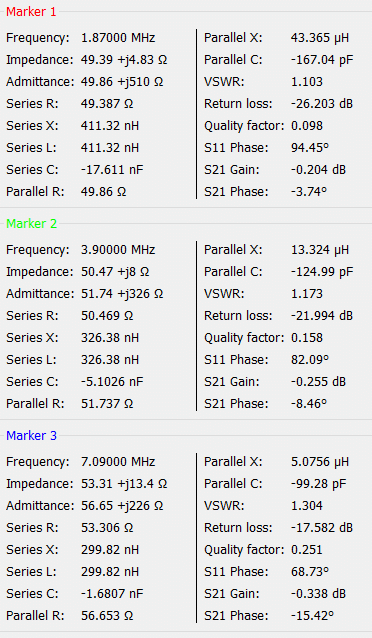Viewport: 372px width, 638px height.
Task: Click Marker 3 impedance 53.31 +j13.4 value
Action: (124, 484)
